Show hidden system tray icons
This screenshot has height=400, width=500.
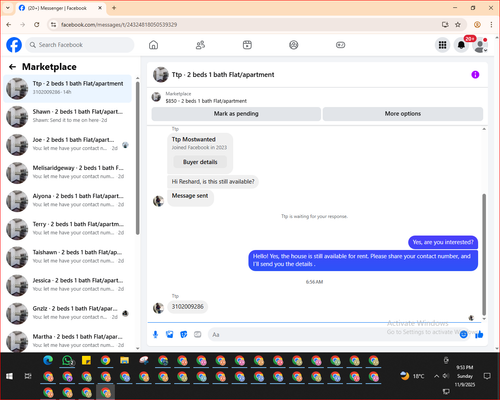tap(436, 376)
